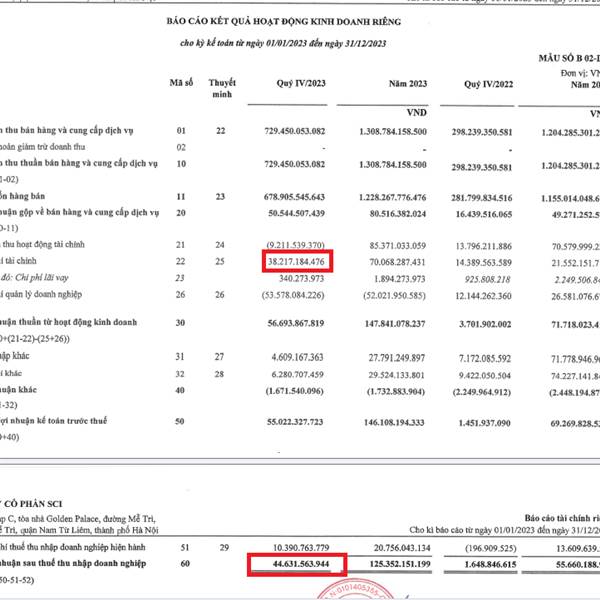
Task: Select other income value 4.609.167.363
Action: [x=297, y=357]
